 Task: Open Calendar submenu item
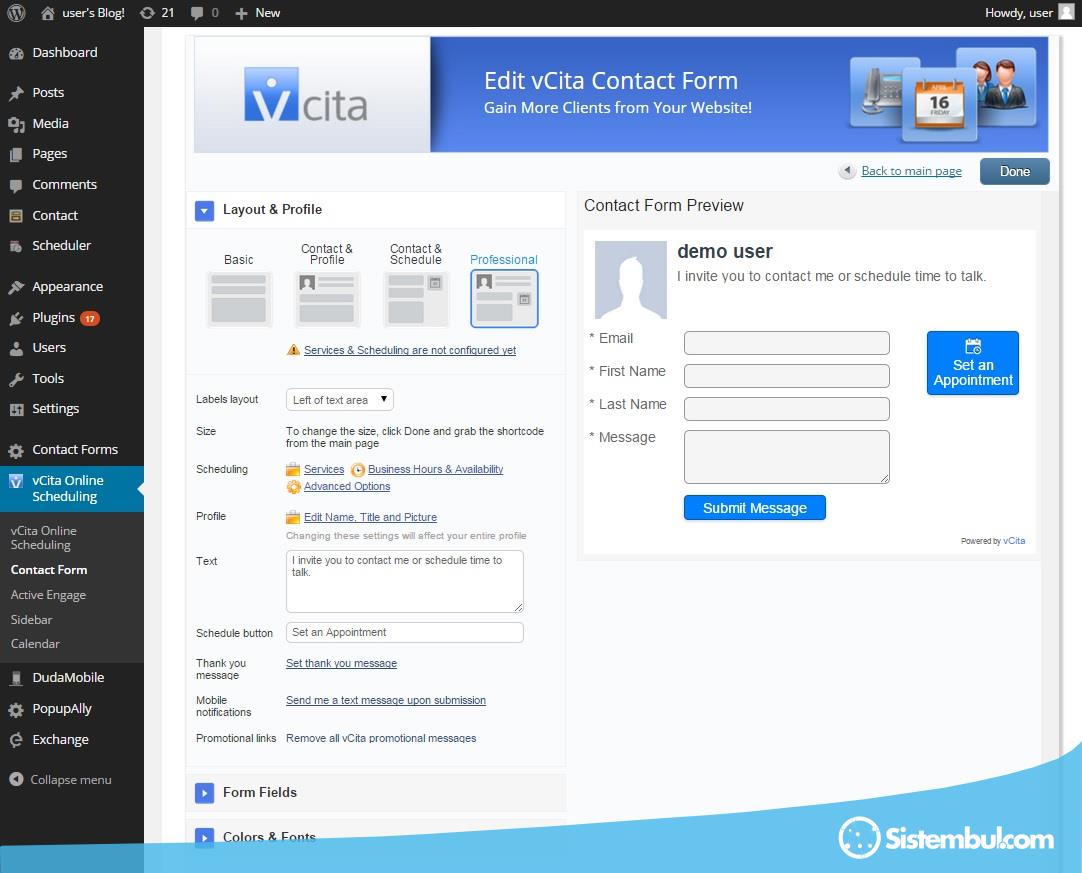[x=35, y=644]
